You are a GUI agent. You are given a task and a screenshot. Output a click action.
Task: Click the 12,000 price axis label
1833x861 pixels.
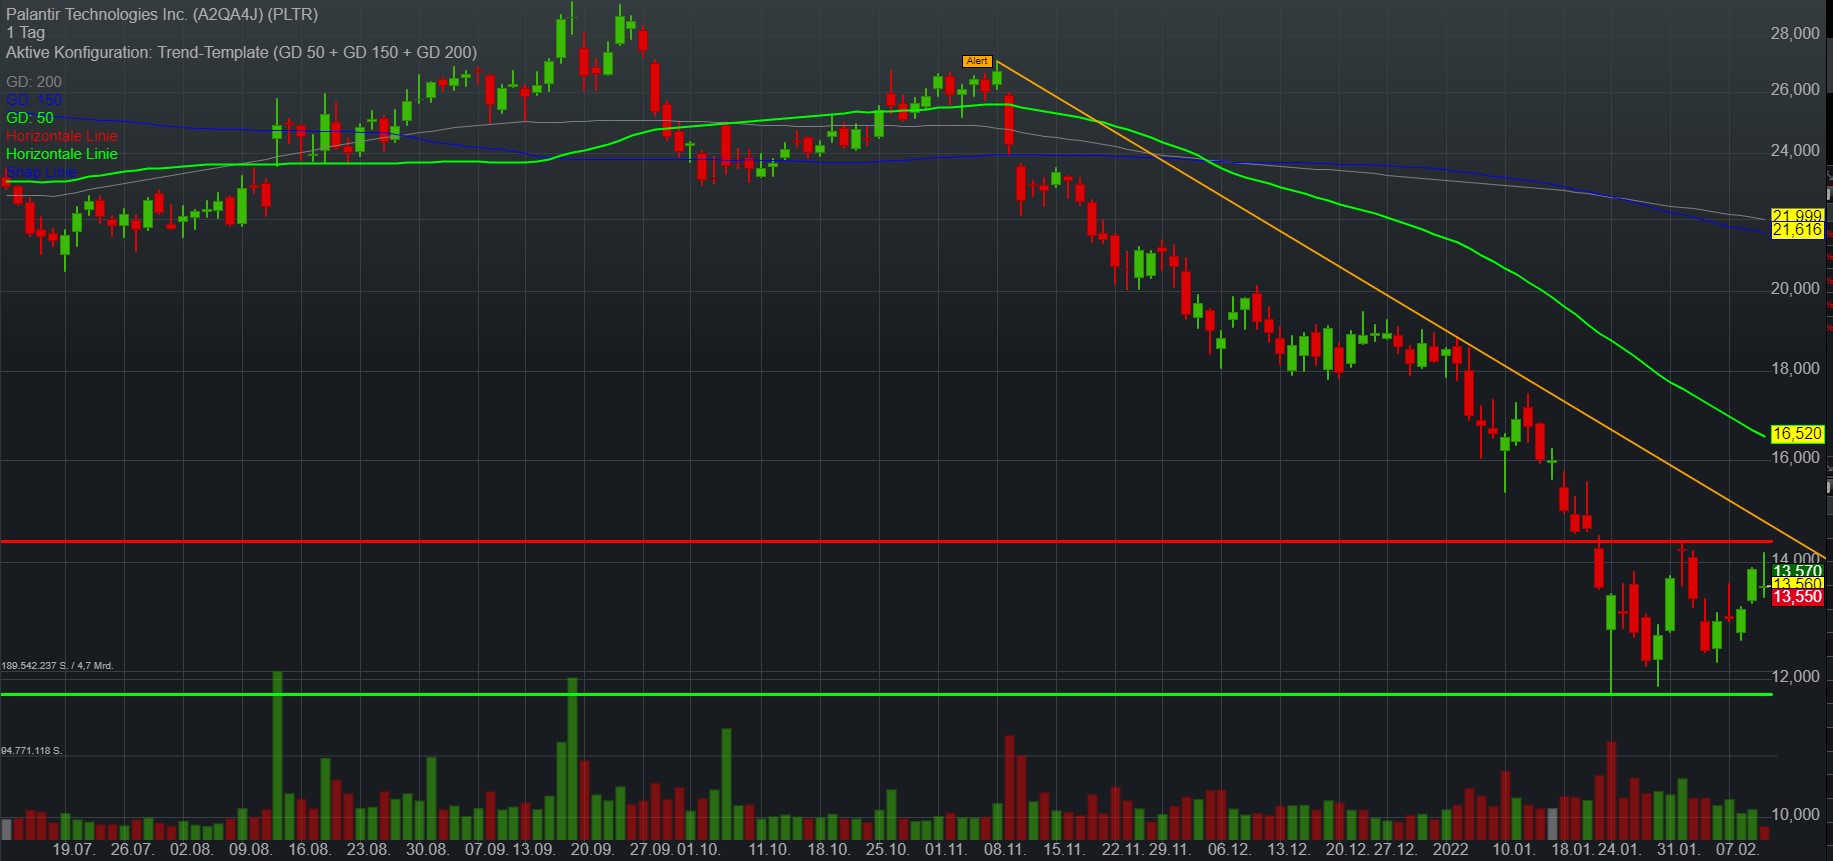[x=1795, y=677]
